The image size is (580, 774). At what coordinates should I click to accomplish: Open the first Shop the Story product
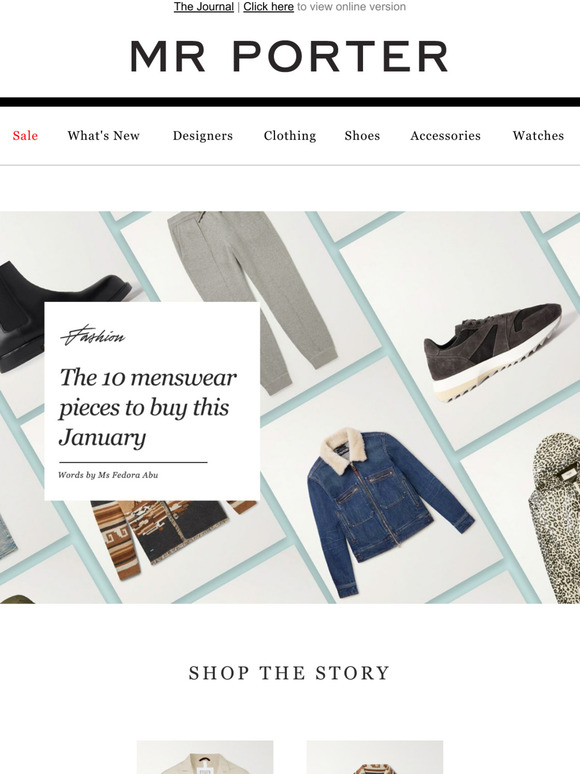pos(205,757)
